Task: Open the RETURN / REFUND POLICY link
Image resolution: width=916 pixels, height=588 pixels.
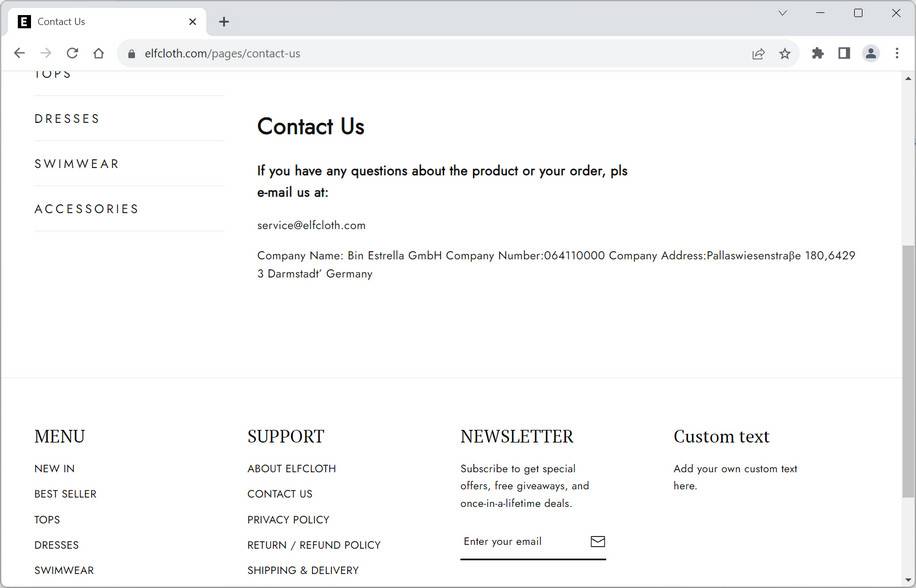Action: (314, 545)
